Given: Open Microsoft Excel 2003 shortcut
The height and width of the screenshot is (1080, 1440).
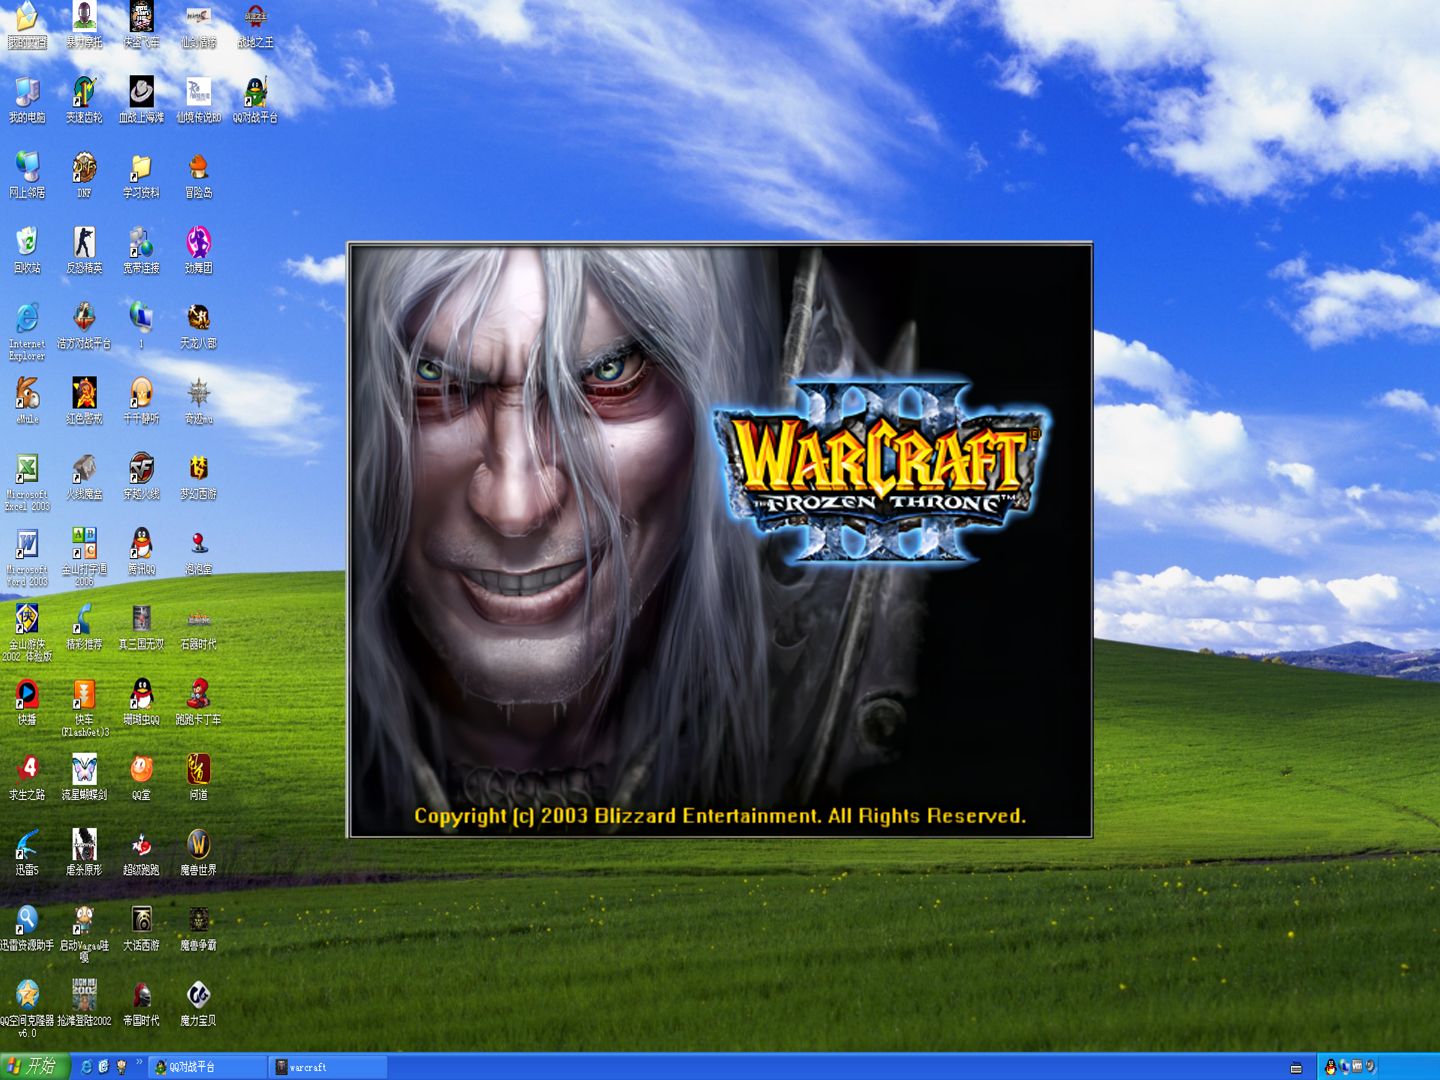Looking at the screenshot, I should 27,469.
